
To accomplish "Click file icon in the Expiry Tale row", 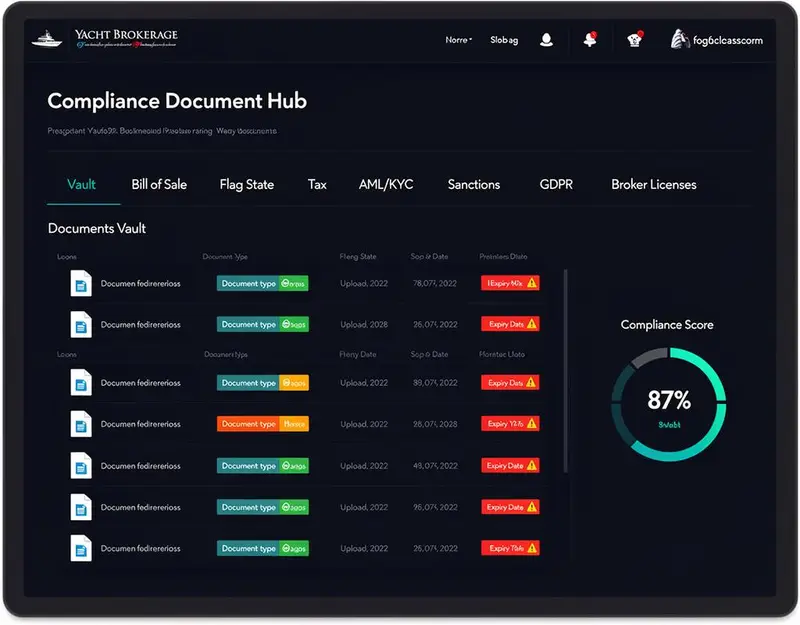I will [81, 548].
